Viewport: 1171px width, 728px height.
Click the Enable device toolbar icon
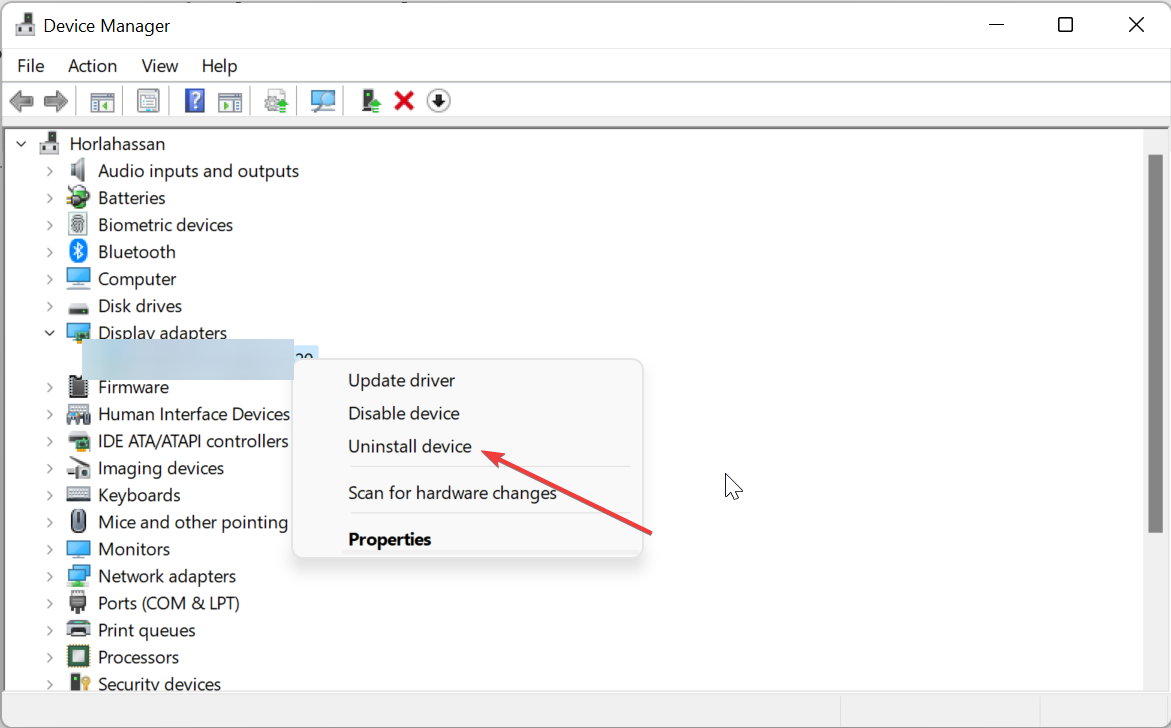[370, 101]
